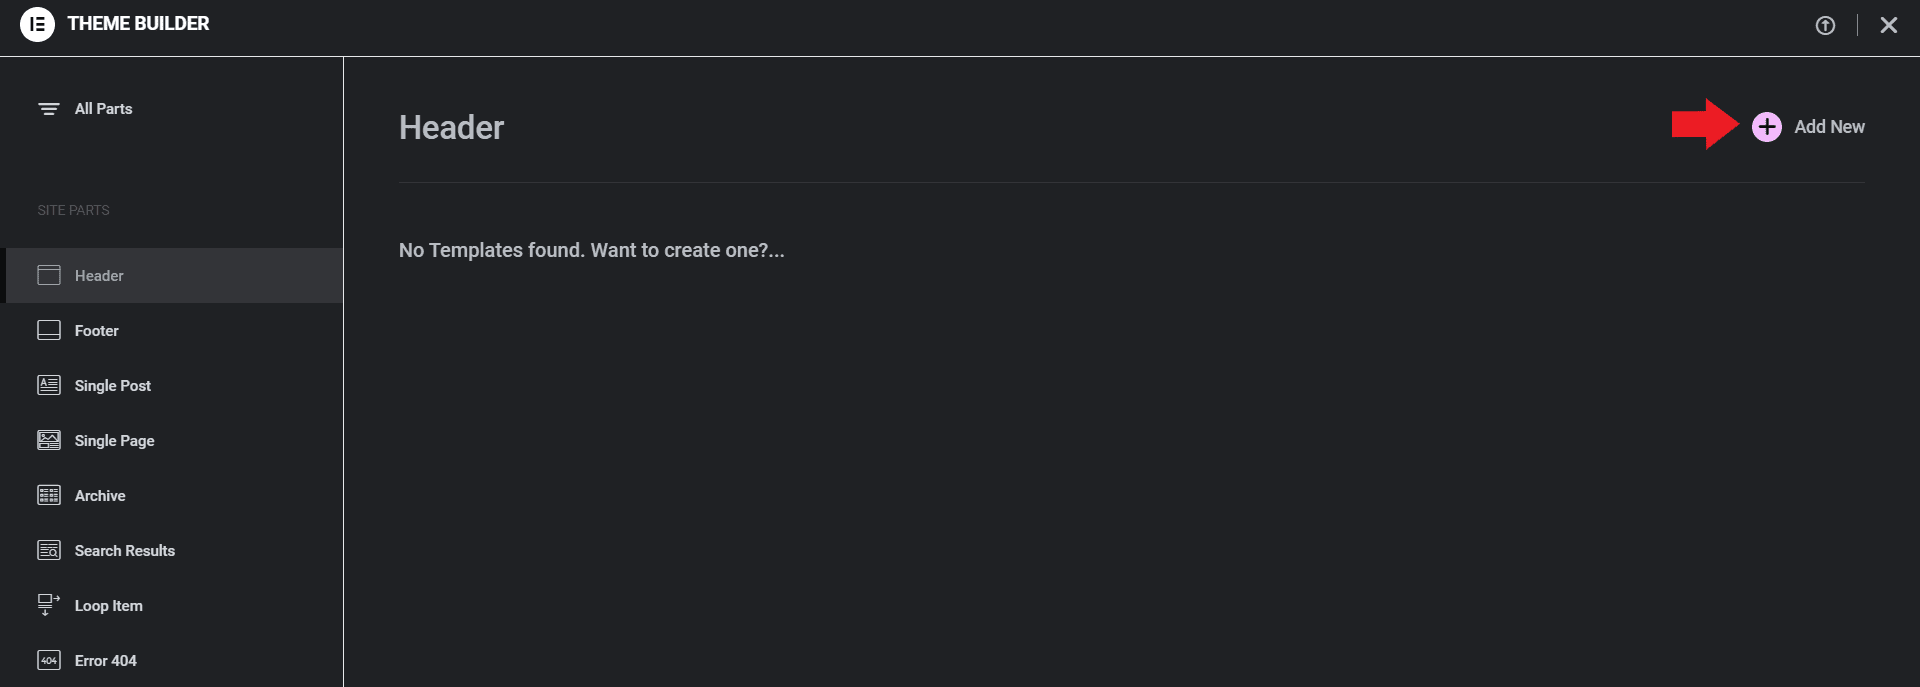Click the Add New text label

(x=1829, y=127)
